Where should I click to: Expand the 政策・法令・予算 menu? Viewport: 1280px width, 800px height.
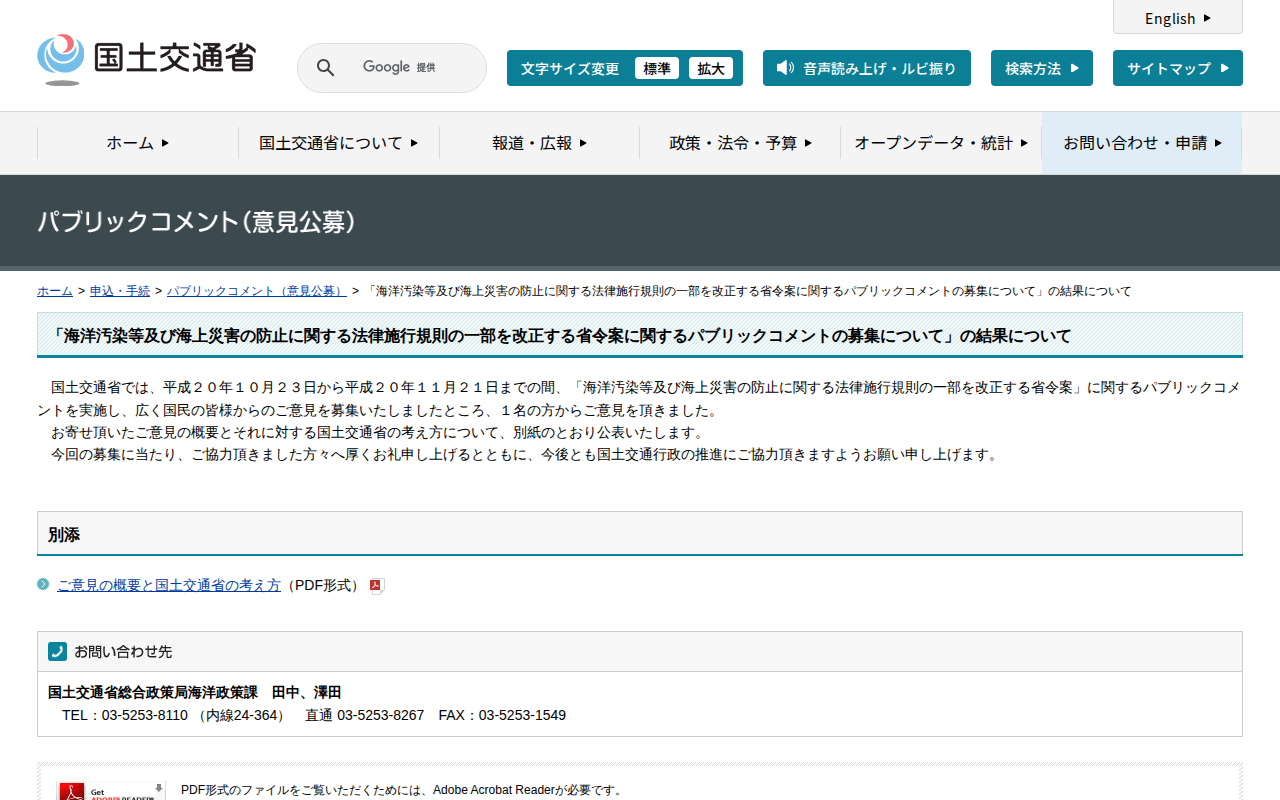coord(740,143)
